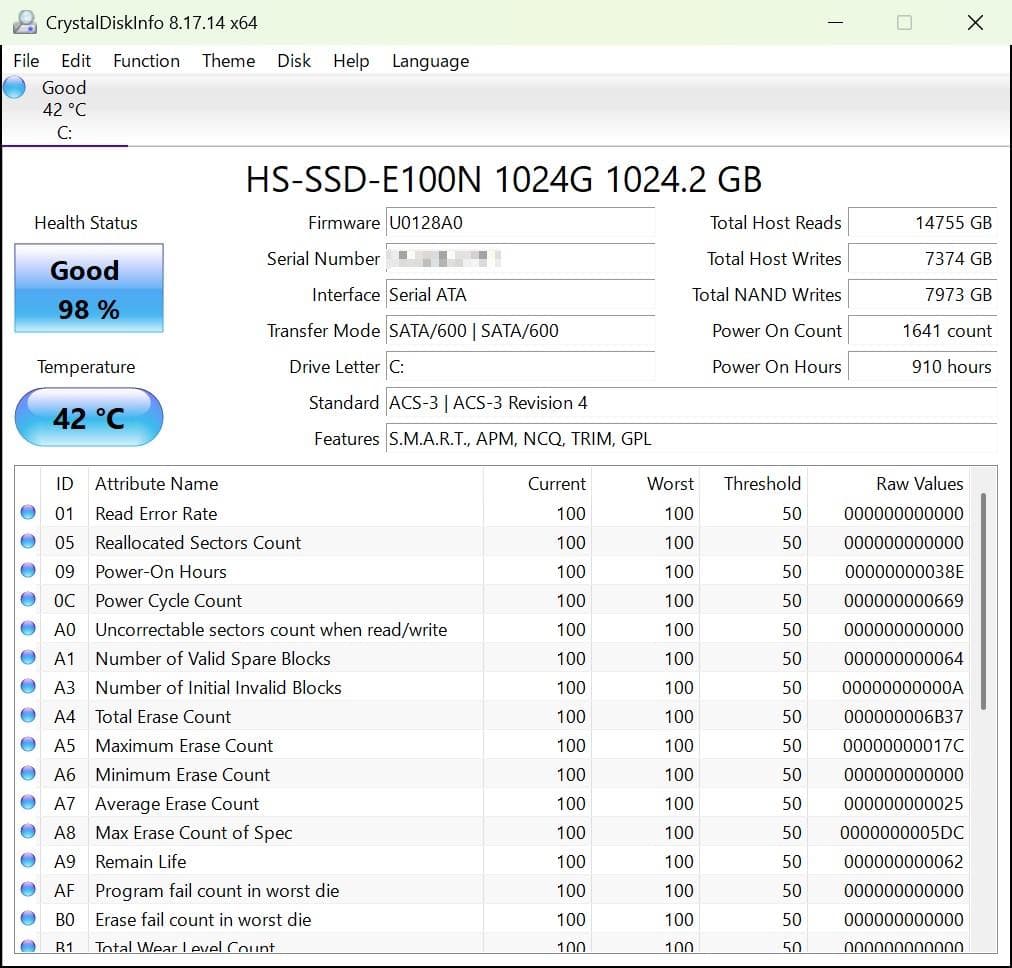Viewport: 1012px width, 968px height.
Task: Click the 42 °C temperature button
Action: pyautogui.click(x=89, y=417)
